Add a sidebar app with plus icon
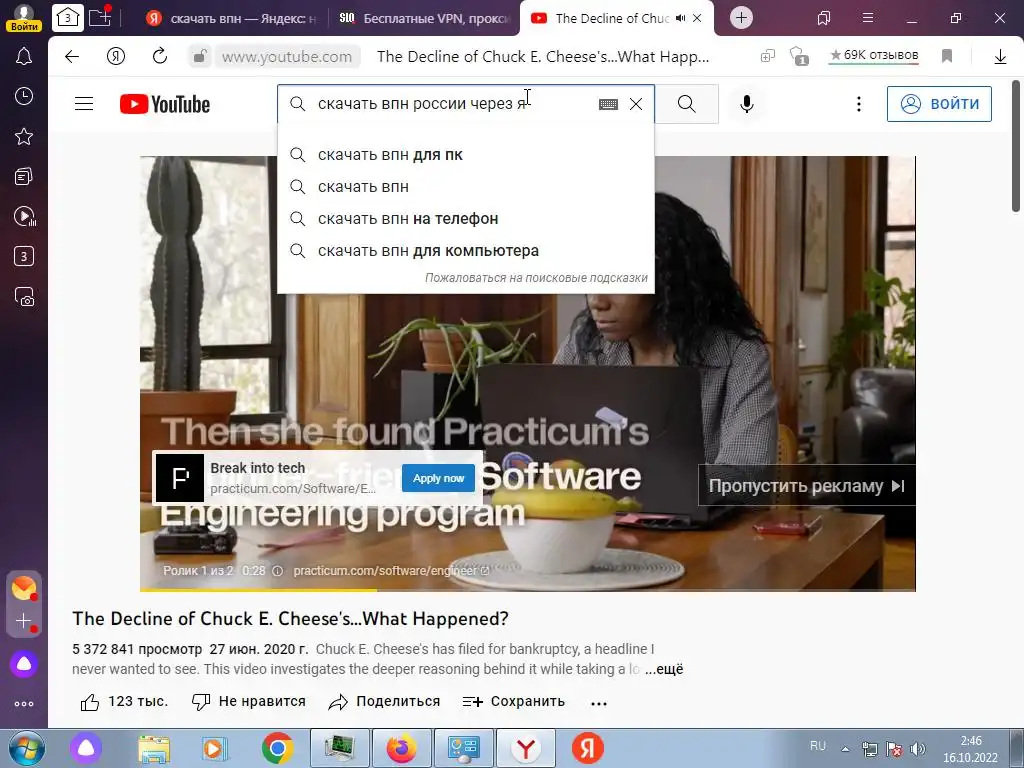The width and height of the screenshot is (1024, 768). tap(24, 621)
